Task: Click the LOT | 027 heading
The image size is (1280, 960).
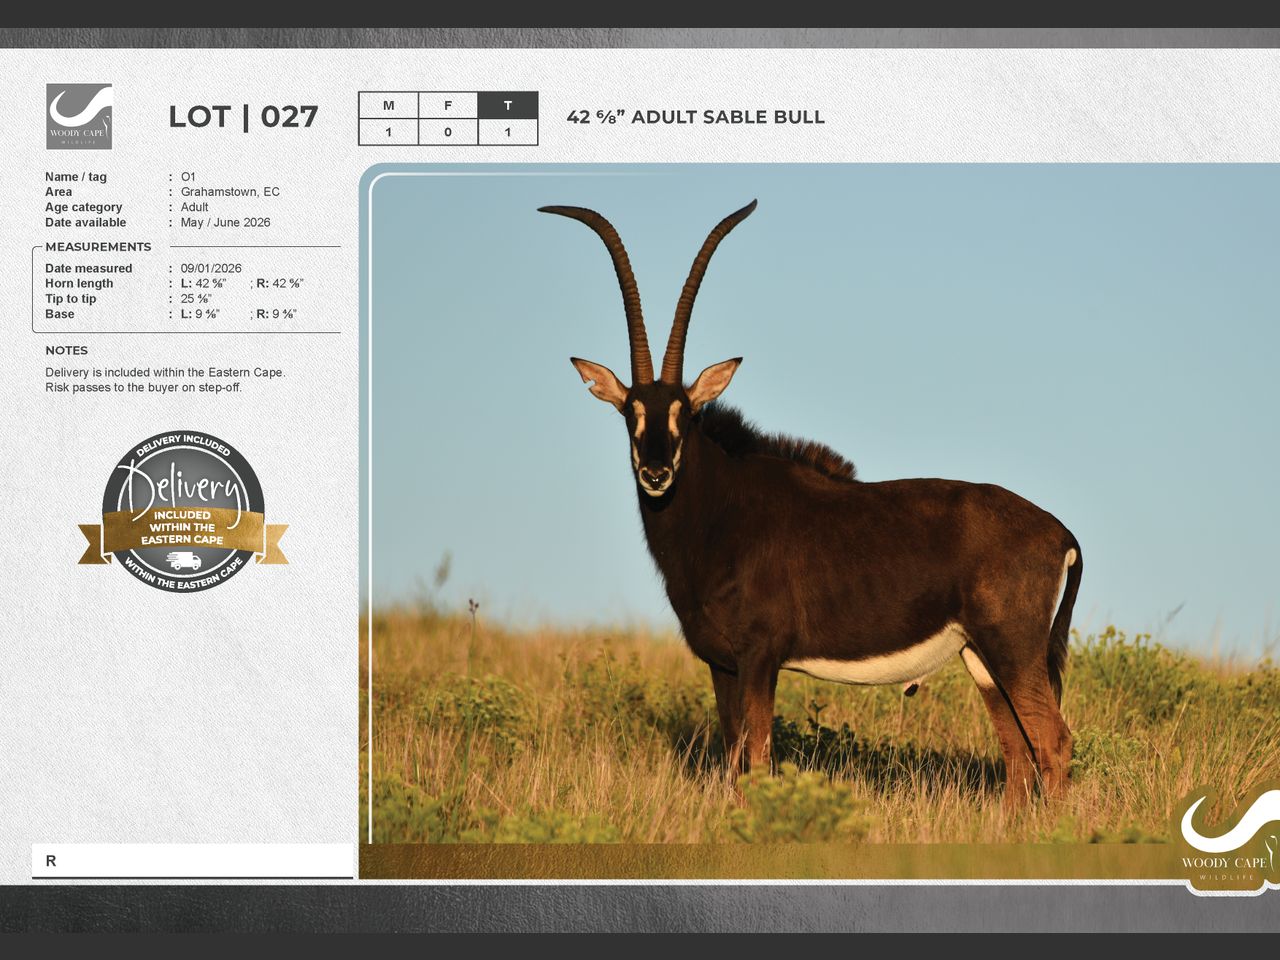Action: pyautogui.click(x=243, y=117)
